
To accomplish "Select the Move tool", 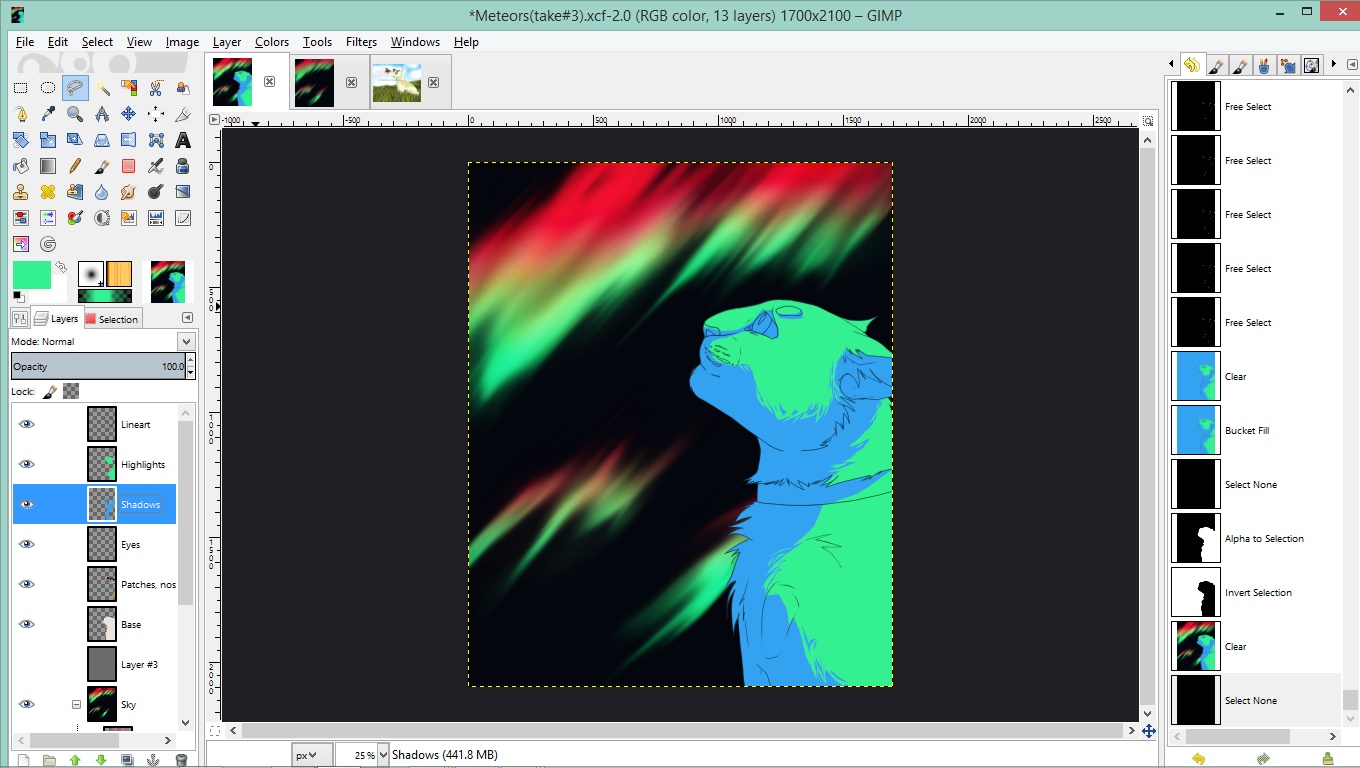I will pyautogui.click(x=129, y=114).
